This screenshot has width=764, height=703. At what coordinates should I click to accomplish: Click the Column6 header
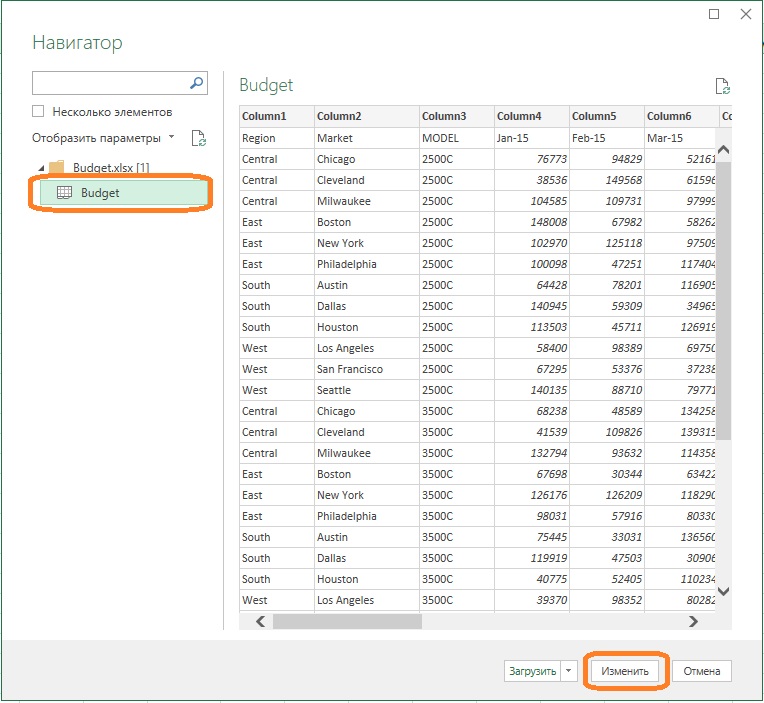pos(682,116)
